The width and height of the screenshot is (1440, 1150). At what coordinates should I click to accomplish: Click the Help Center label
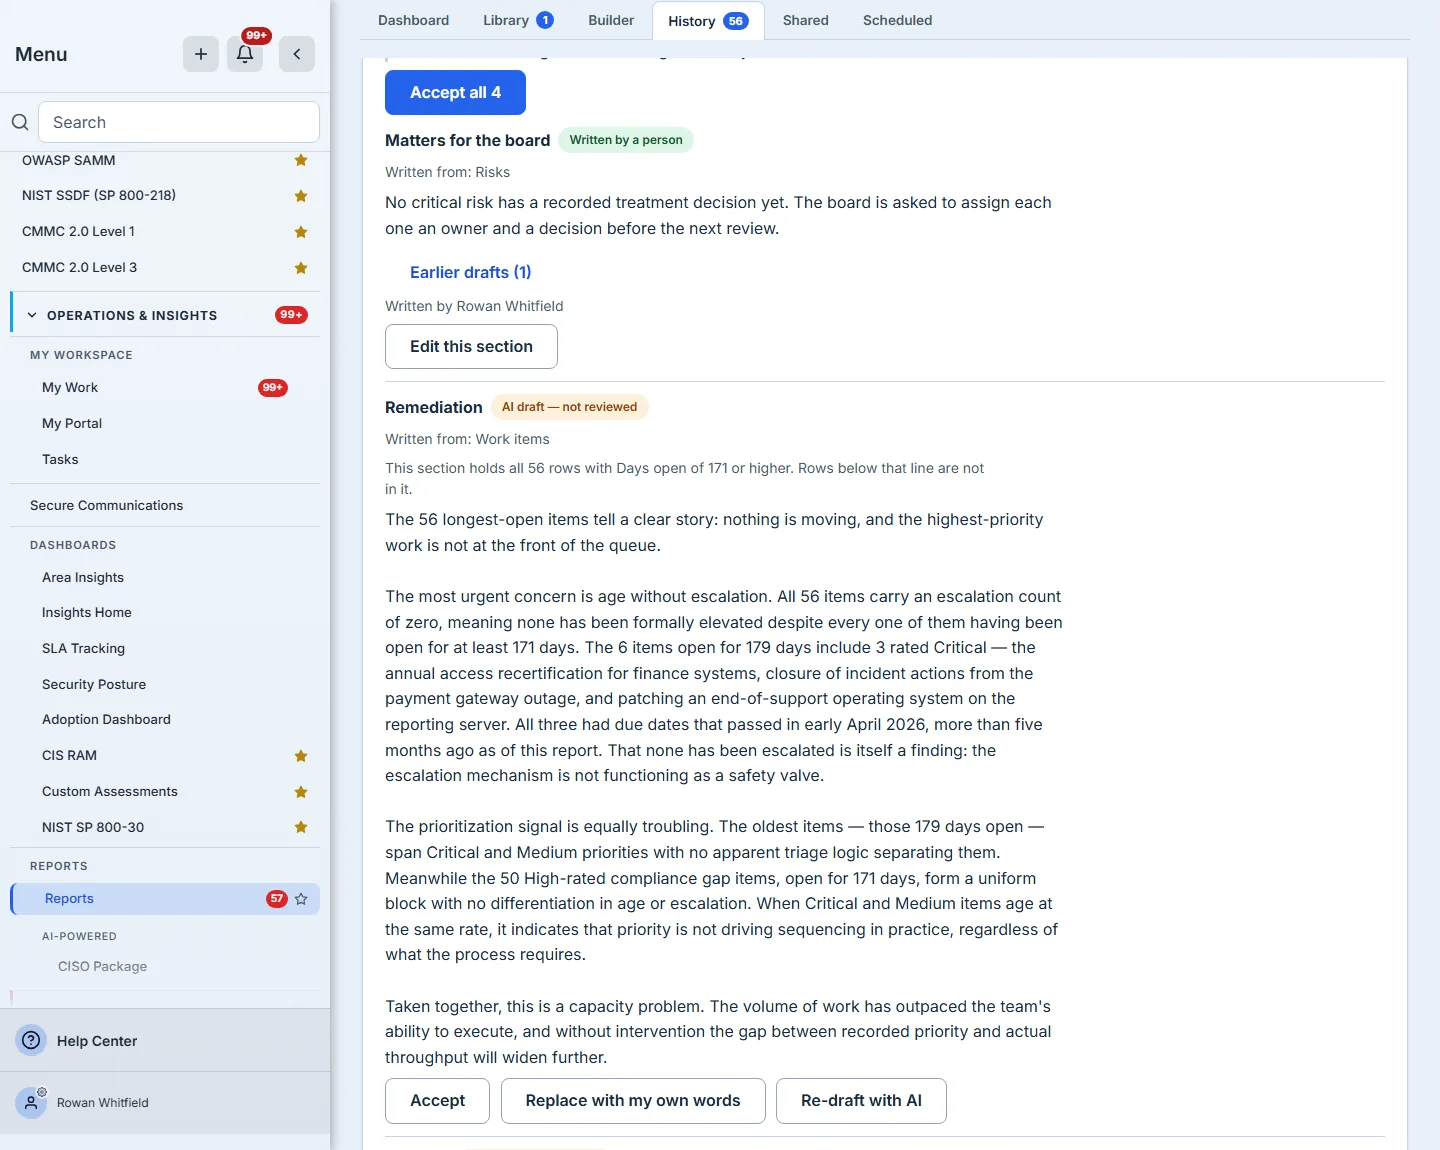click(x=97, y=1041)
